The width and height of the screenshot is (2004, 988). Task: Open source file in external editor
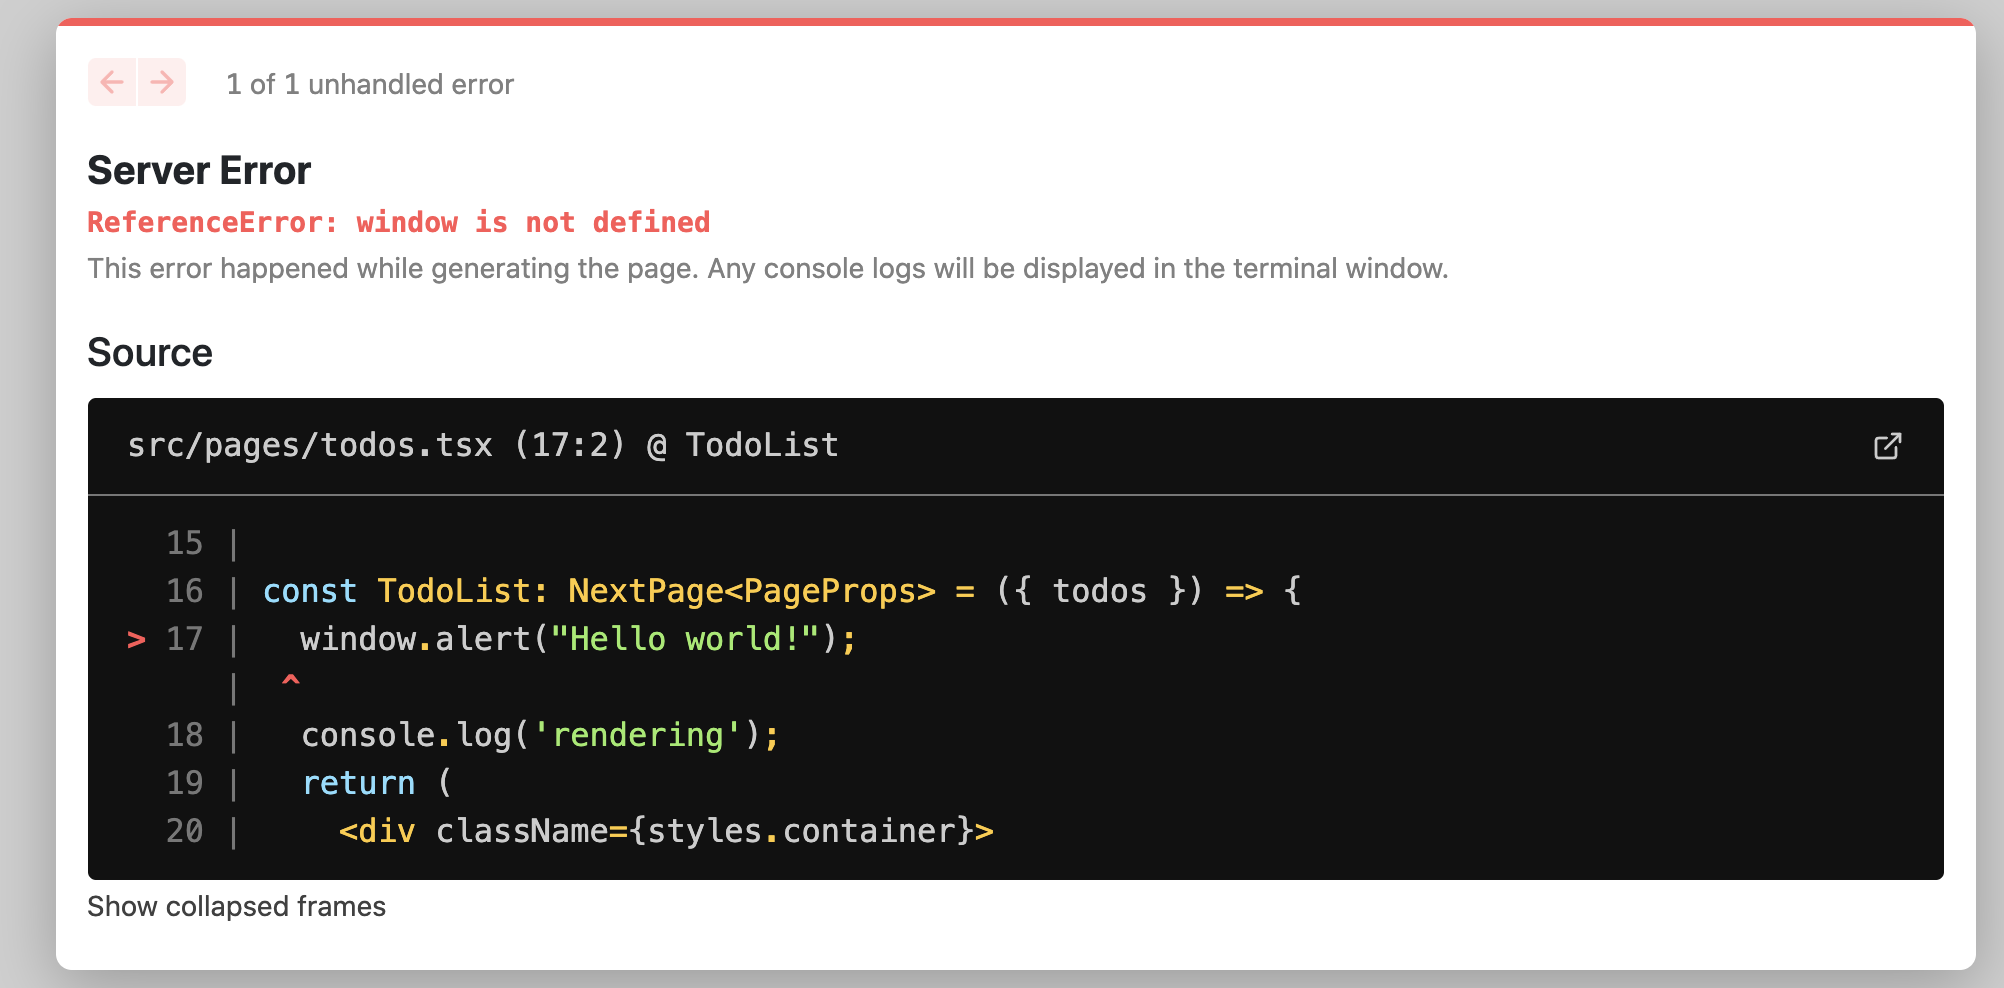tap(1887, 446)
